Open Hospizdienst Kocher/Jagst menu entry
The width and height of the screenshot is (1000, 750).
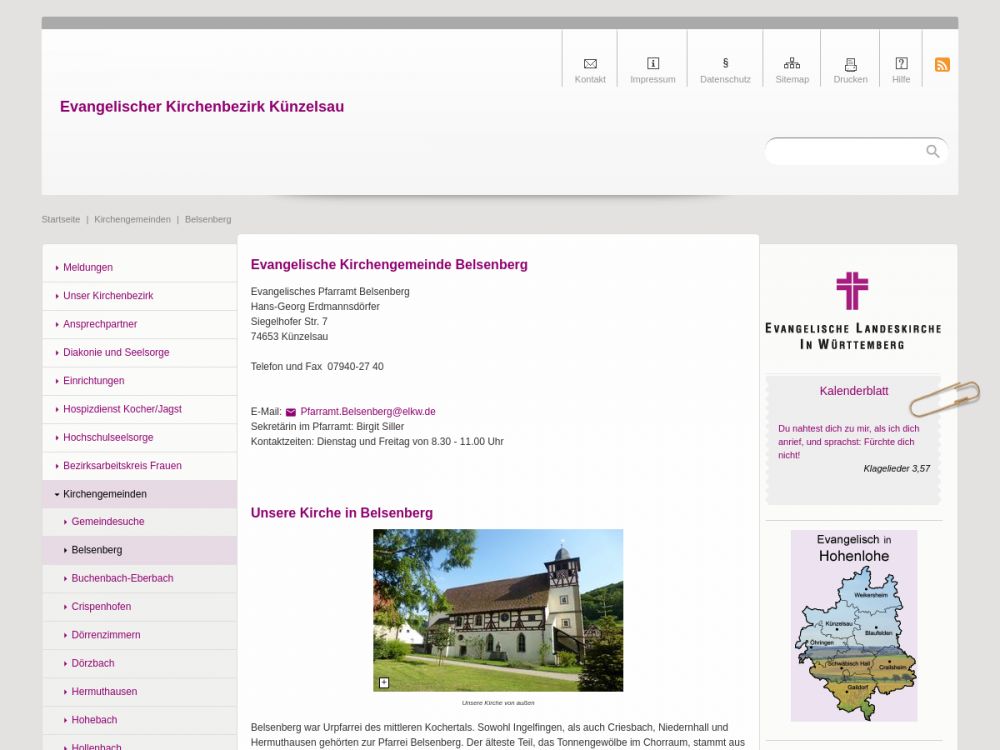(x=122, y=409)
